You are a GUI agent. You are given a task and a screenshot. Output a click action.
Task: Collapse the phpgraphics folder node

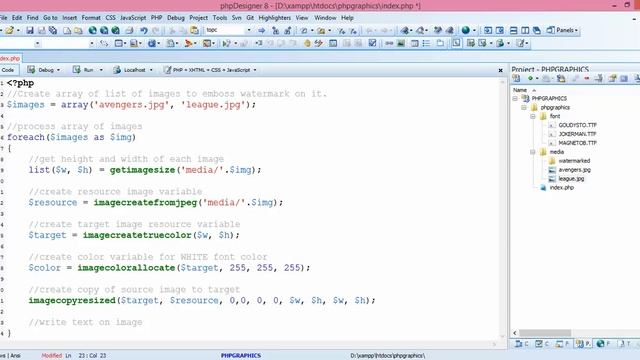click(524, 107)
